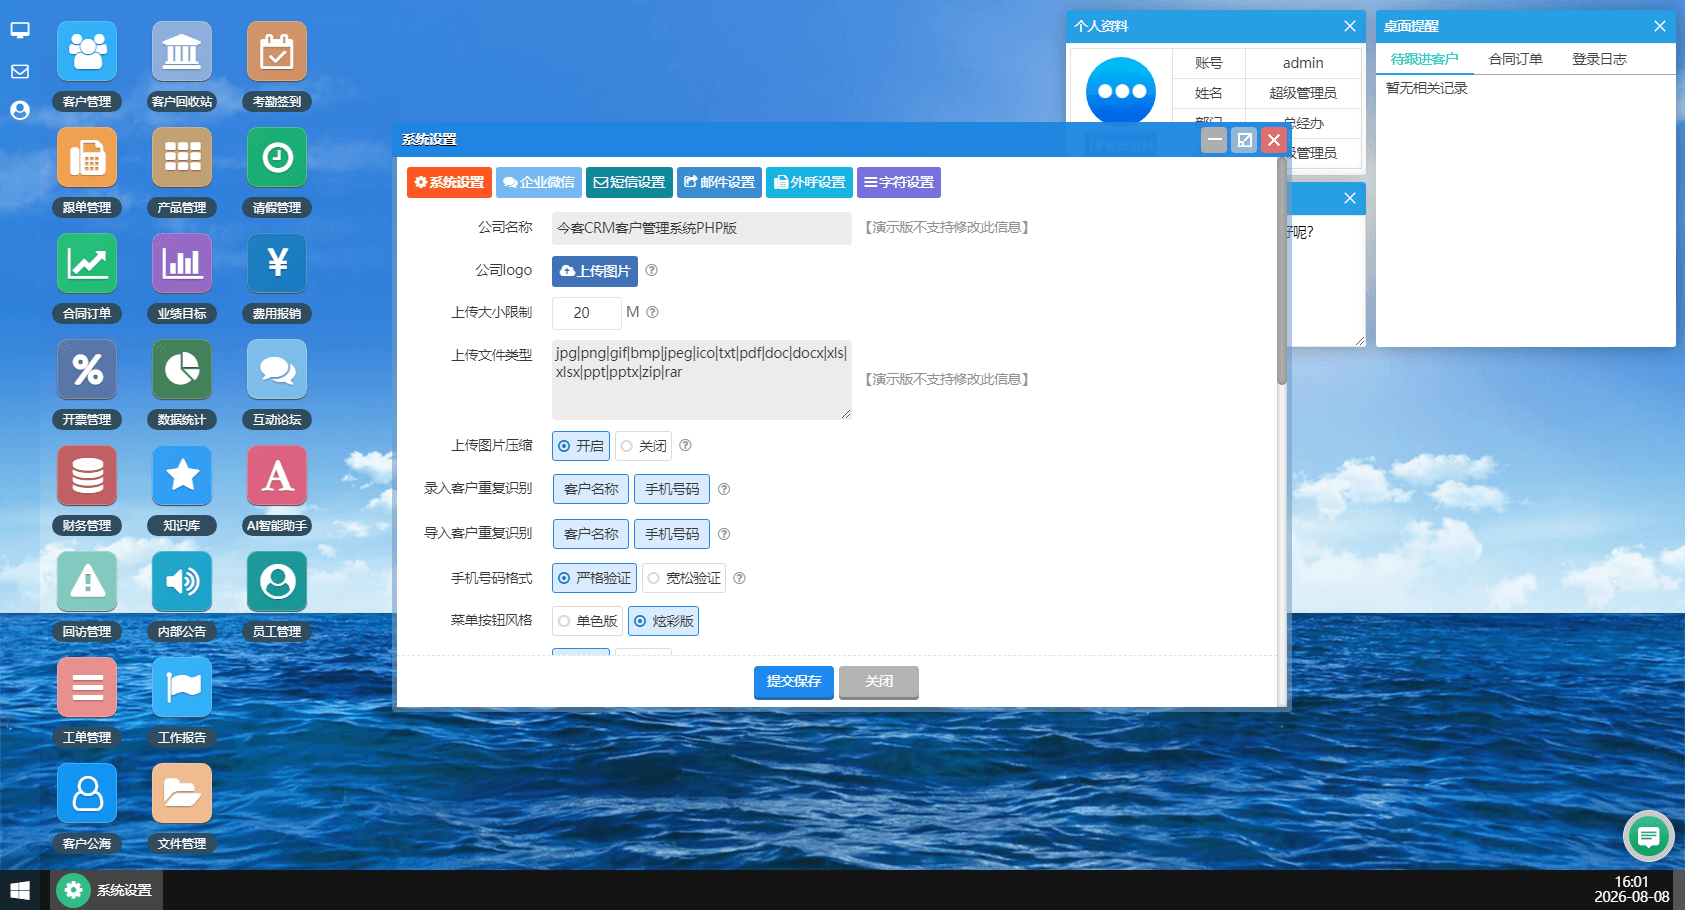Screen dimensions: 1685x910
Task: Choose 炫彩版 menu button style
Action: (663, 621)
